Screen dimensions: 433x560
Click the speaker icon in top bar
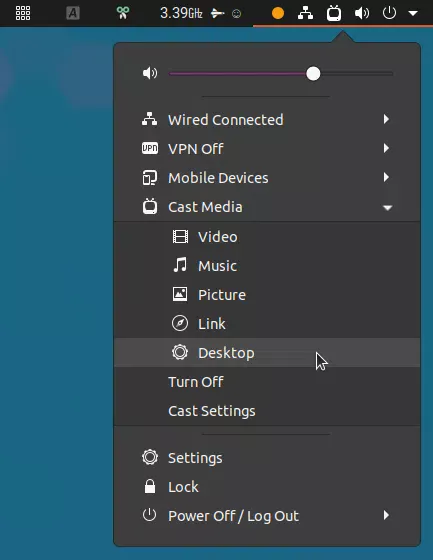(x=362, y=13)
